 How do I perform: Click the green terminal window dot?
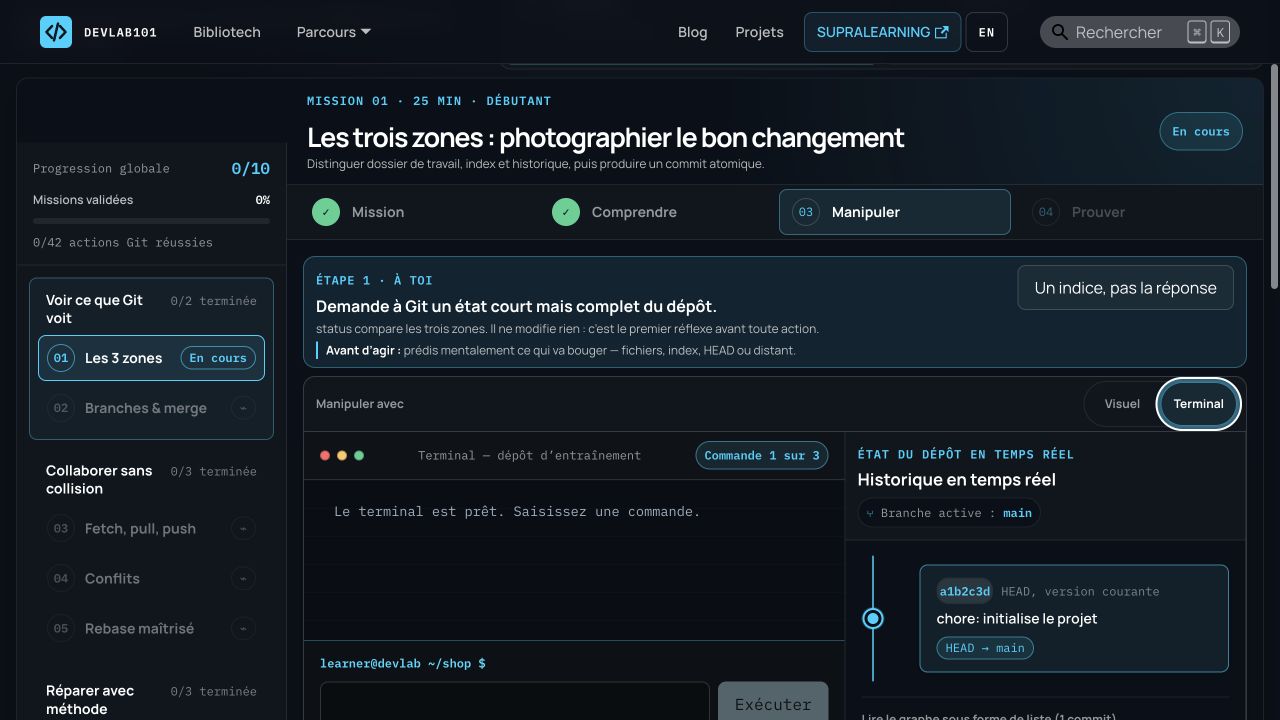[x=359, y=455]
